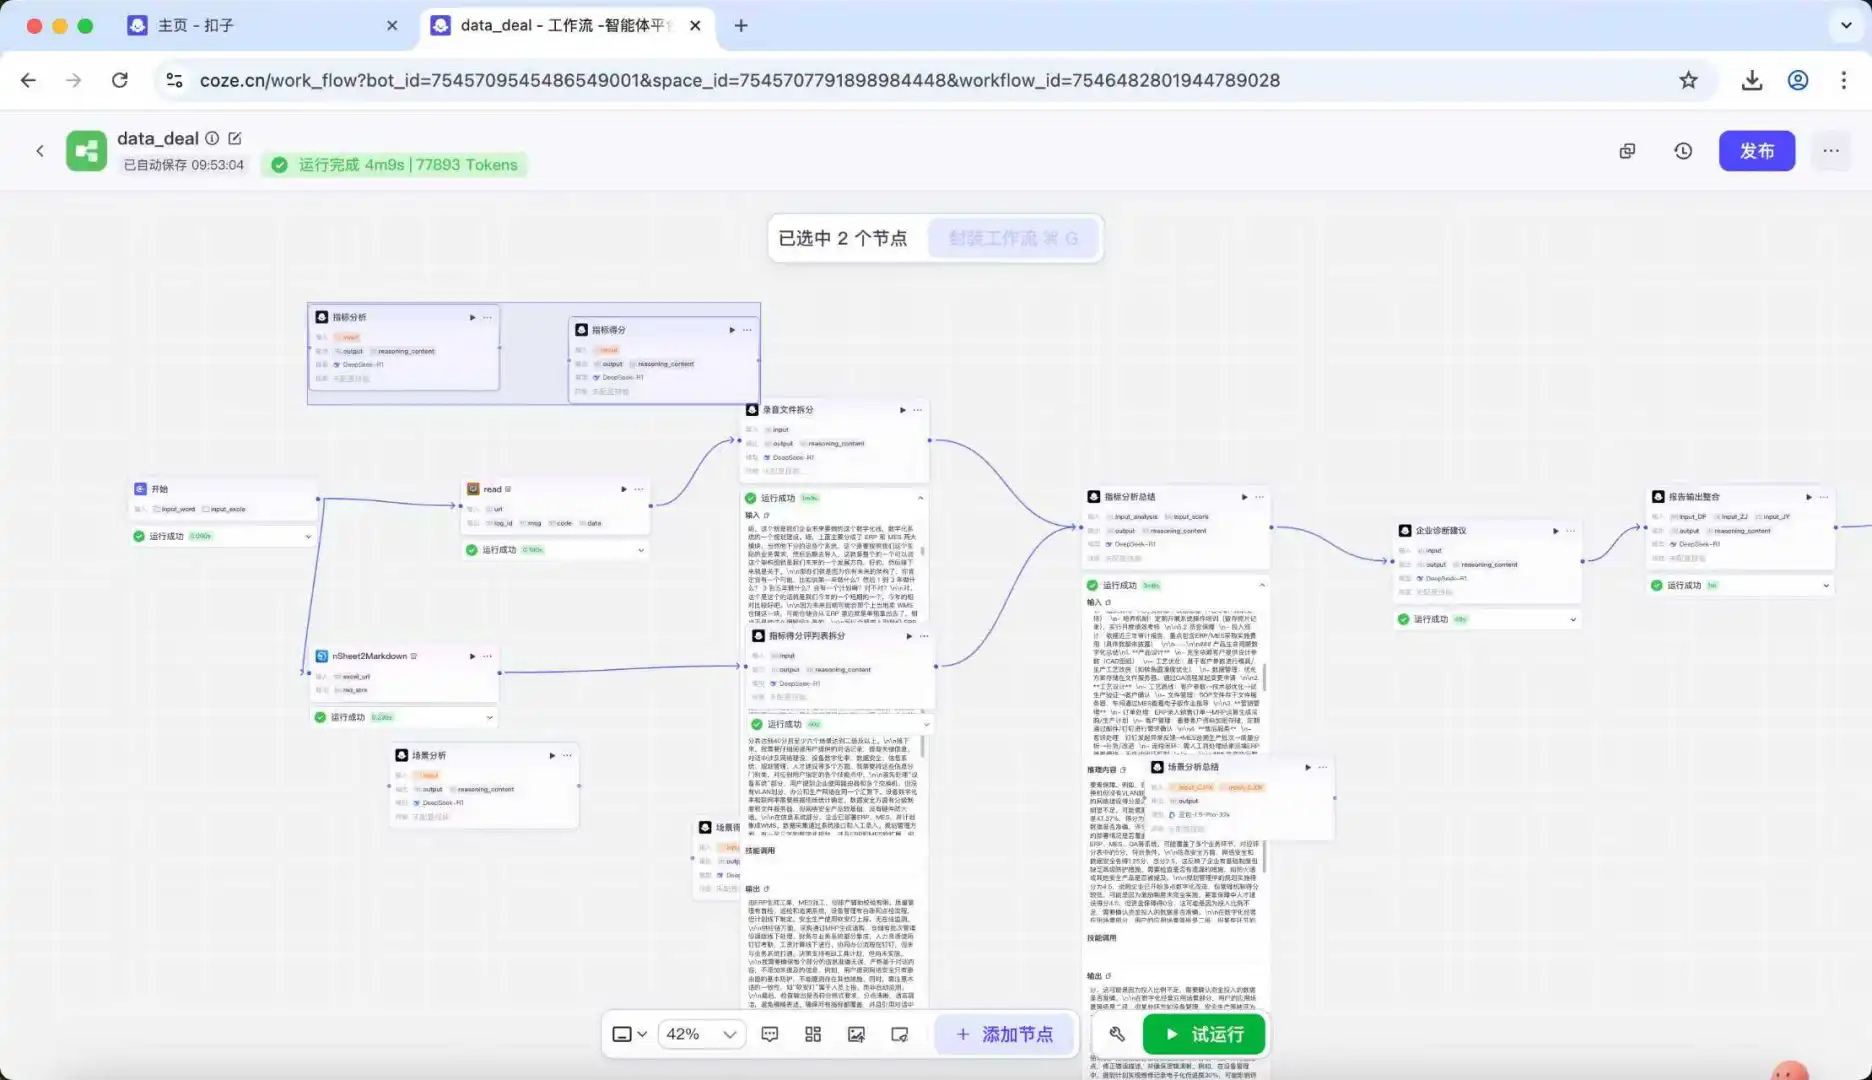Bookmark this page with the star icon
1872x1080 pixels.
(x=1688, y=80)
